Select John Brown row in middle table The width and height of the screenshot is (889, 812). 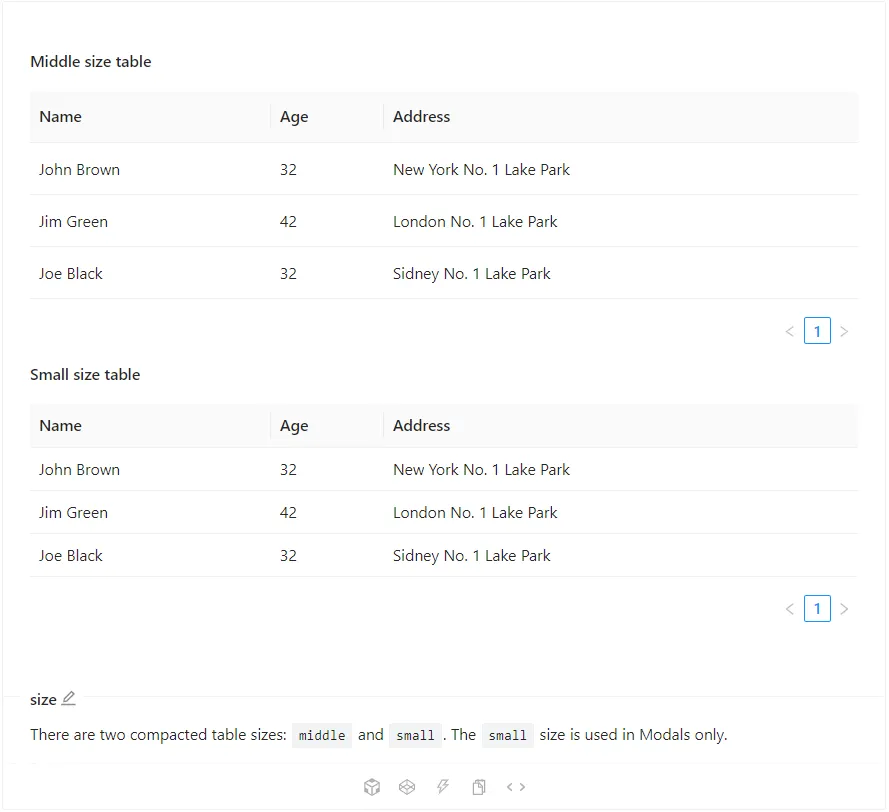444,169
